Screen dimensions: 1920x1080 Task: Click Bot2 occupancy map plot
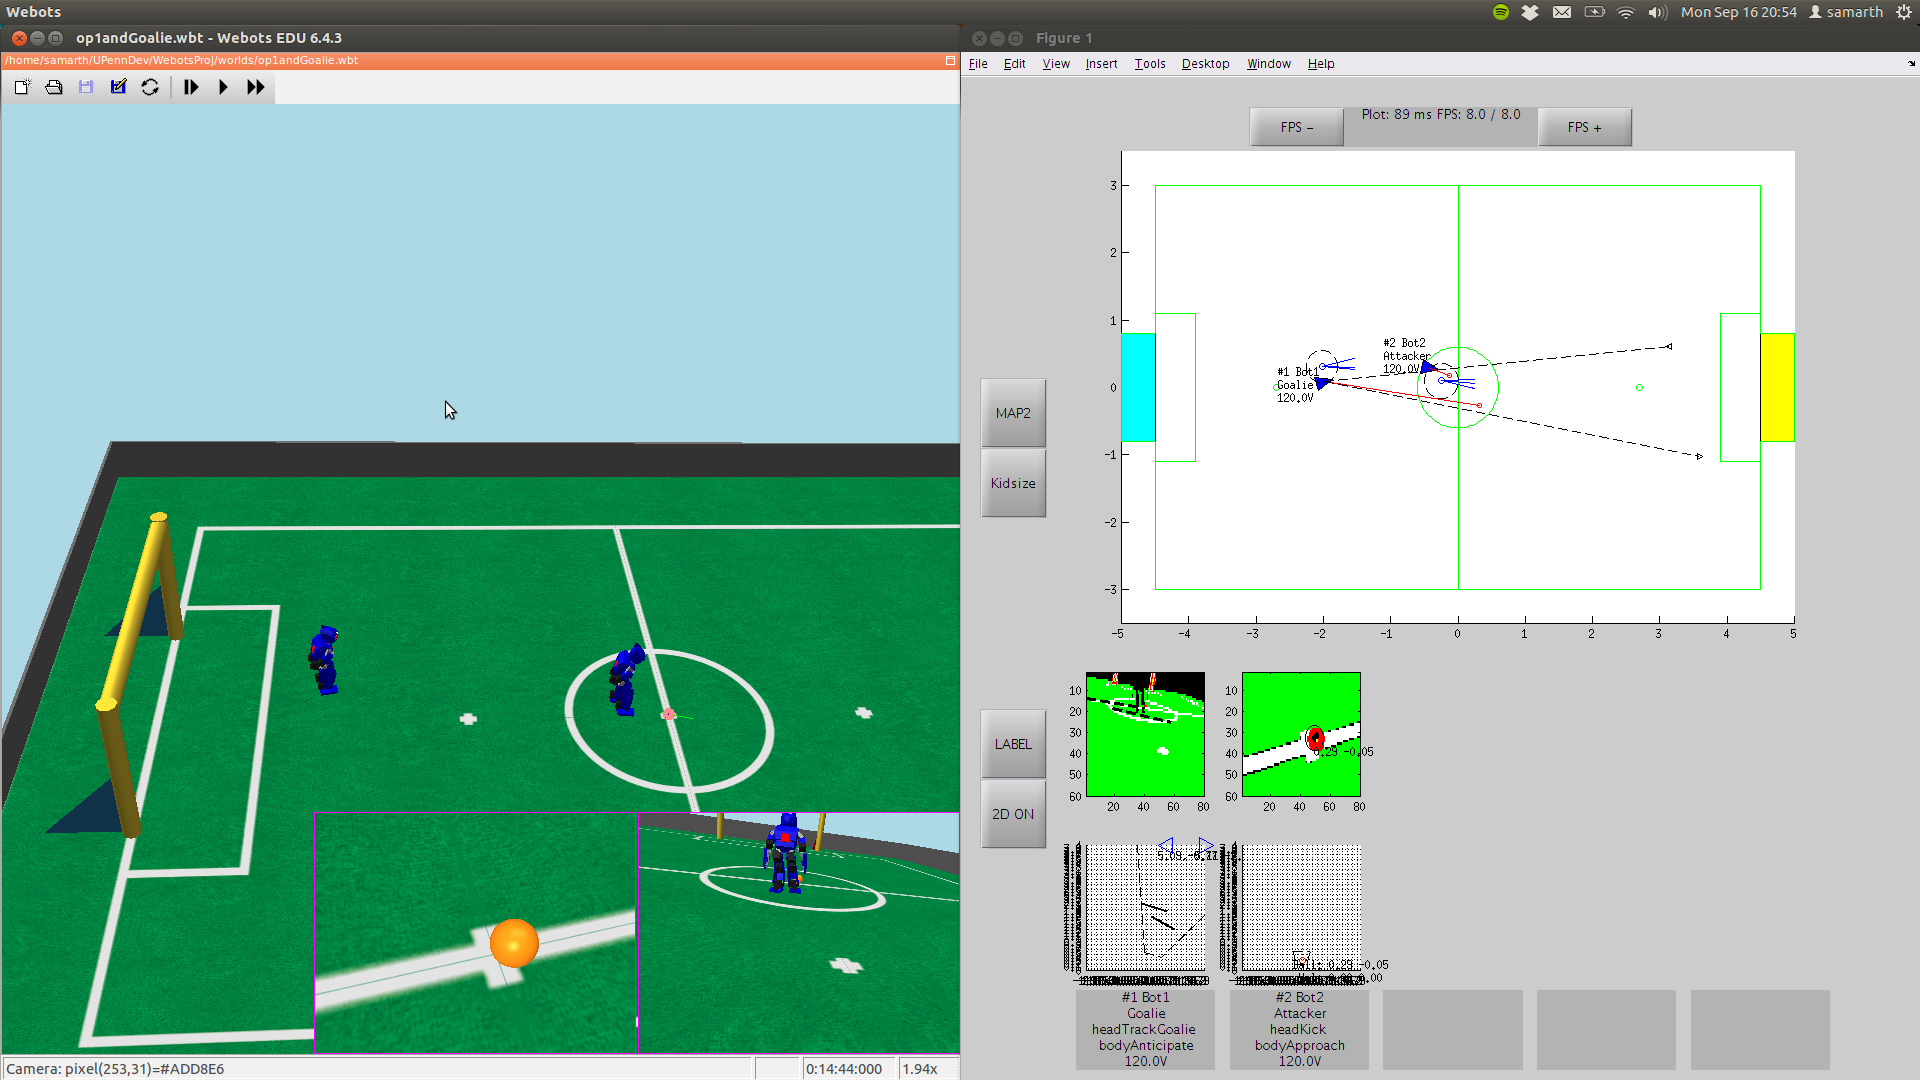(x=1301, y=908)
